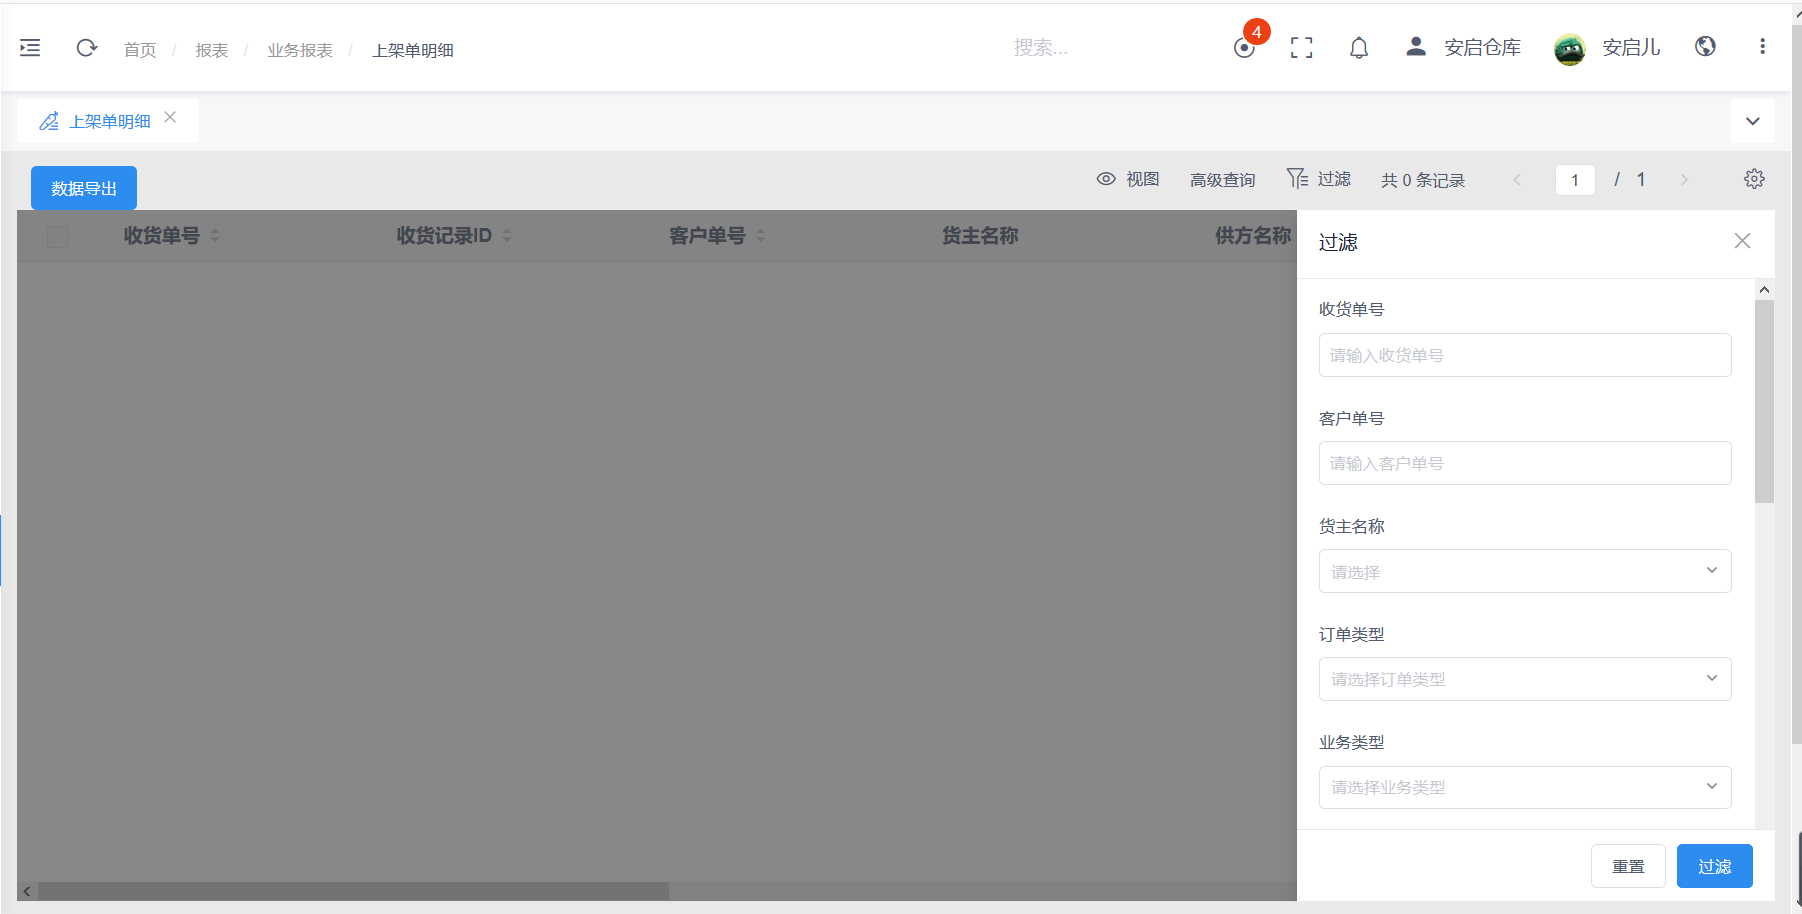Click the 货主名称 column header
The height and width of the screenshot is (914, 1802).
pyautogui.click(x=980, y=235)
